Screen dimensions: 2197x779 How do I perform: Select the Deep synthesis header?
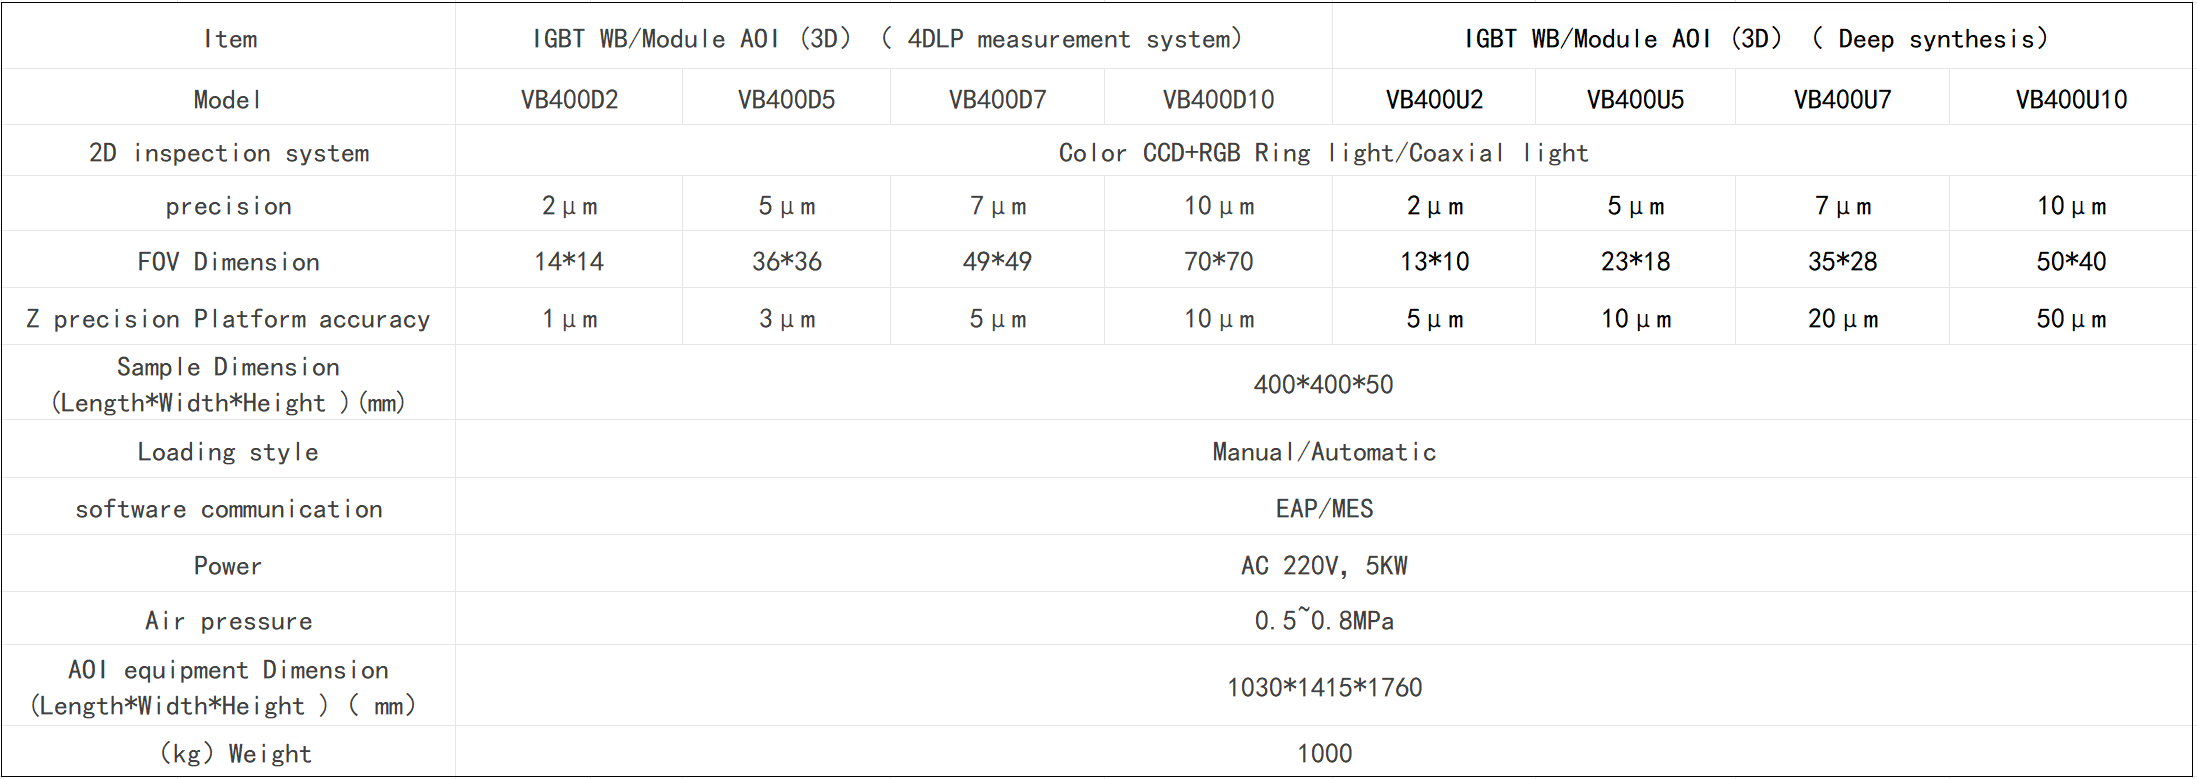(1757, 39)
